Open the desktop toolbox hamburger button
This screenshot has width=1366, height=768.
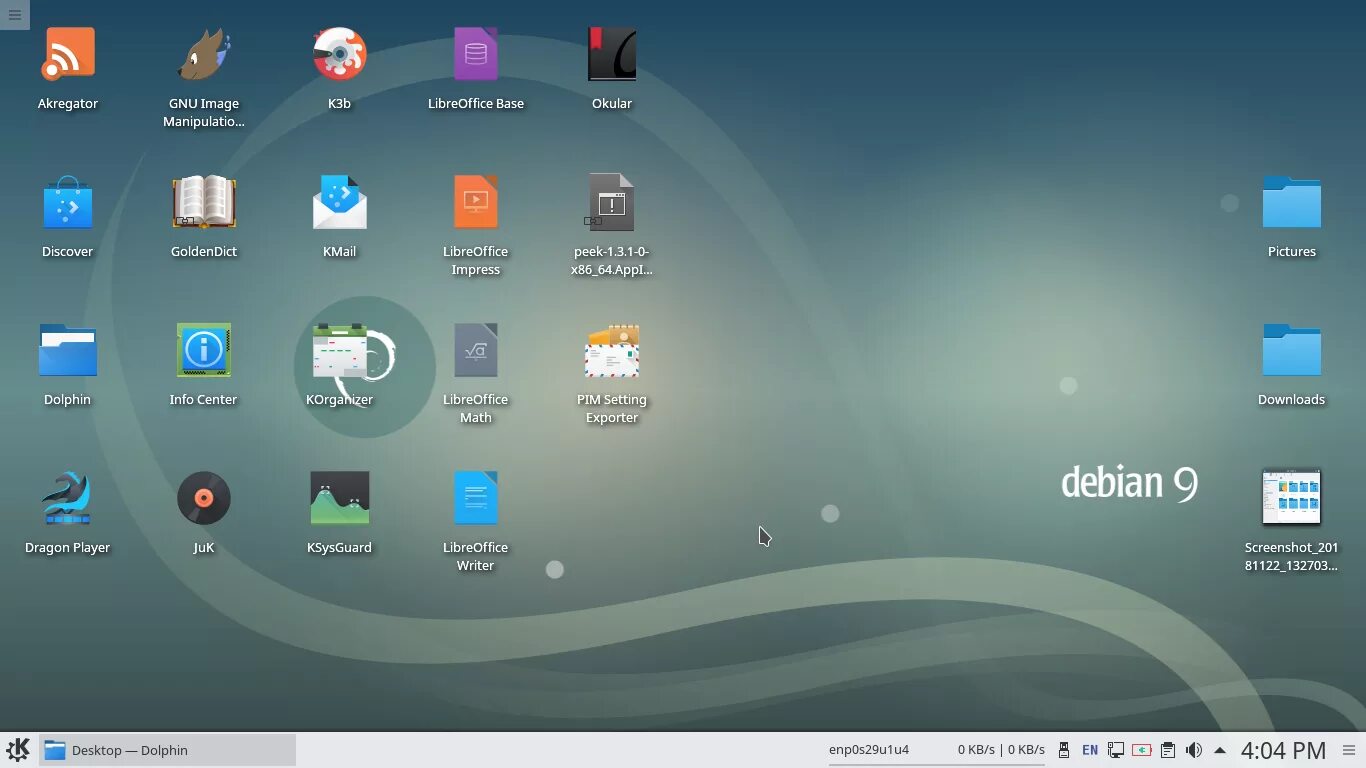[x=14, y=15]
